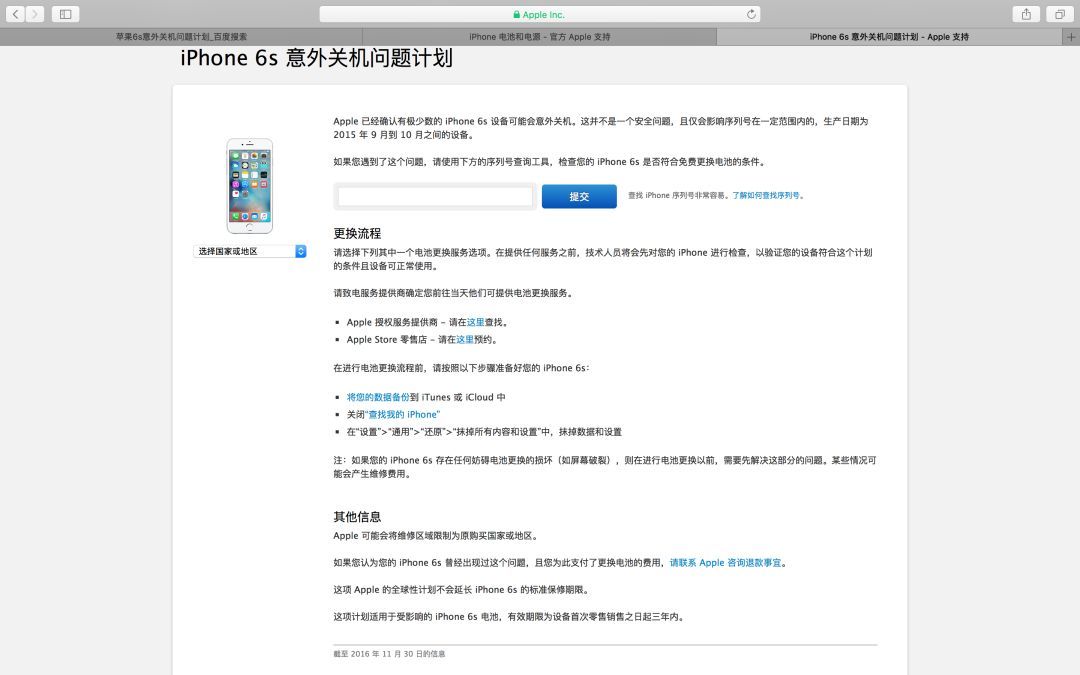
Task: Go back to the previous page
Action: click(17, 14)
